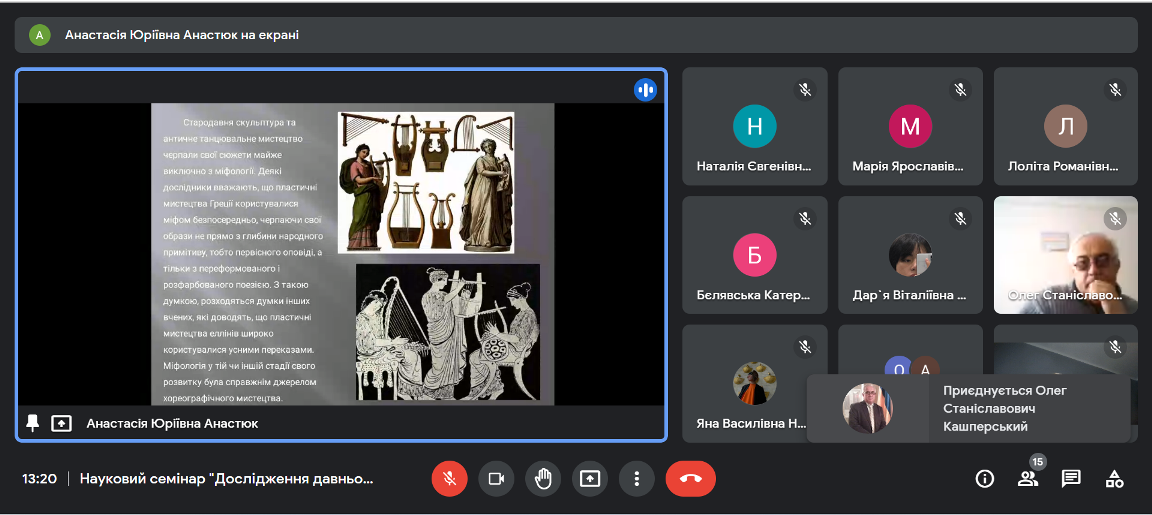The image size is (1152, 515).
Task: Click the screen share icon beside the presenter name
Action: [x=61, y=423]
